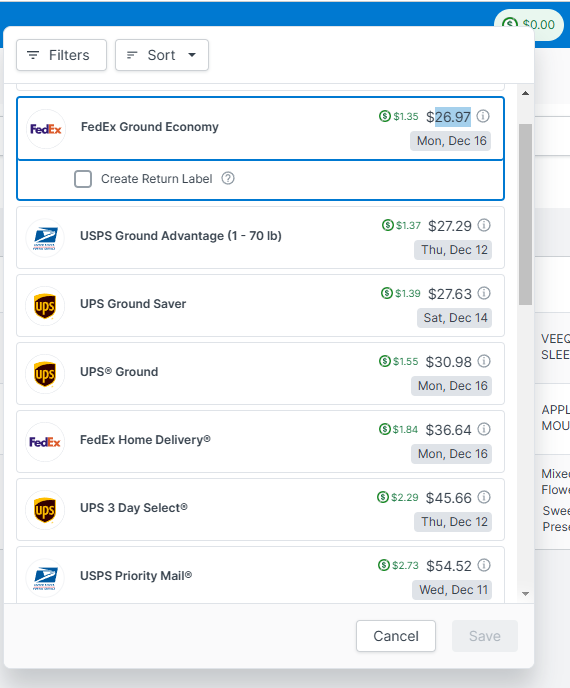Save the selected shipping rate
Viewport: 570px width, 688px height.
pos(485,636)
